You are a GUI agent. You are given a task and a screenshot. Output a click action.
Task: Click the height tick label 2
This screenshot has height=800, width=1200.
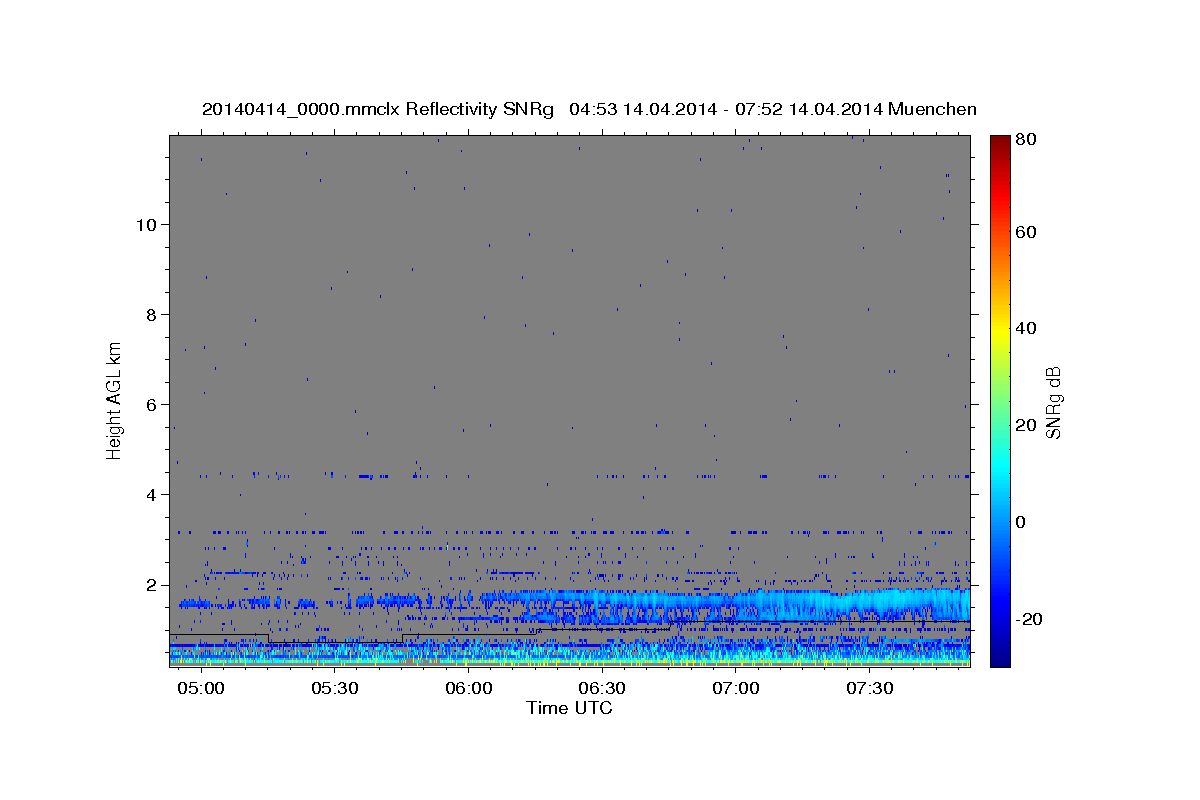[151, 584]
